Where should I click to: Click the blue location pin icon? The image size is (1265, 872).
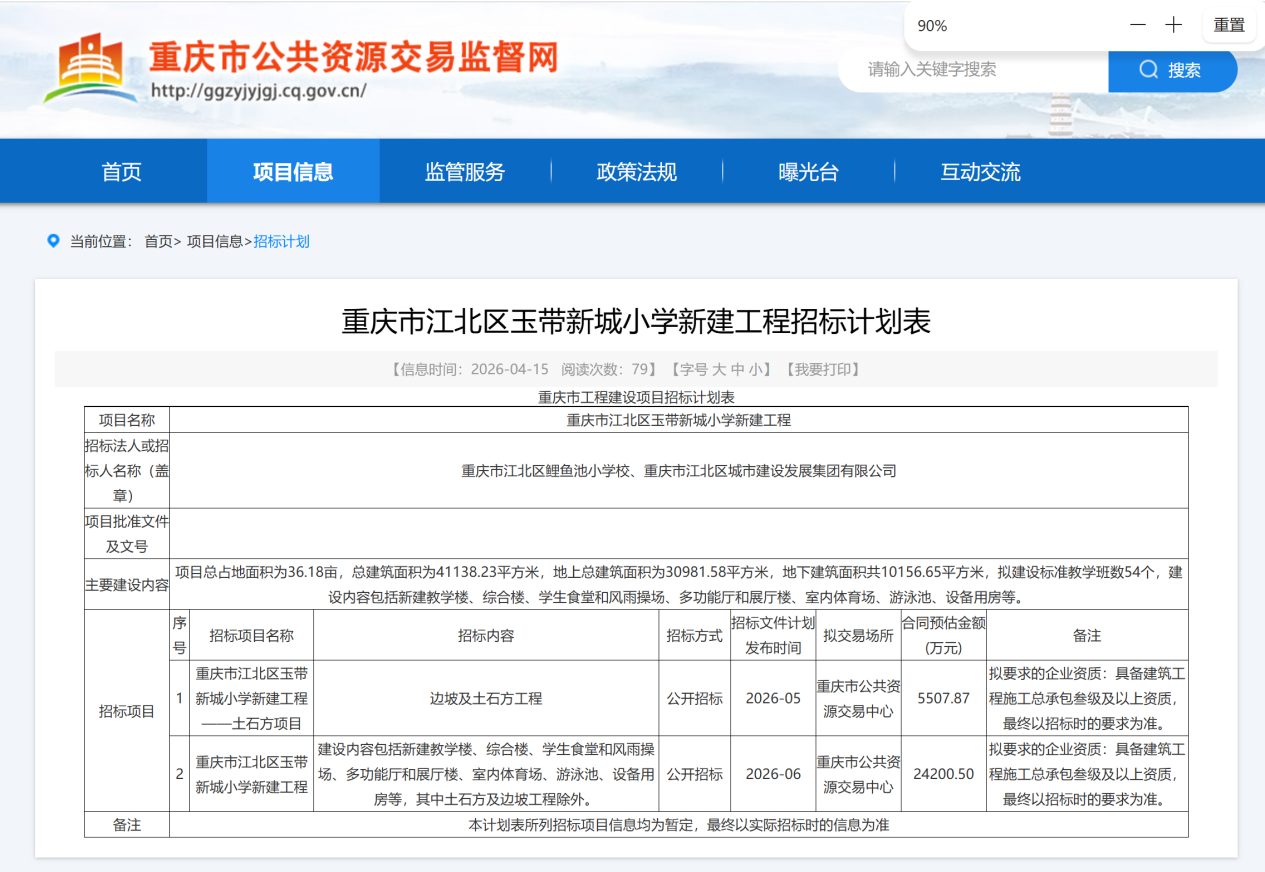coord(53,241)
